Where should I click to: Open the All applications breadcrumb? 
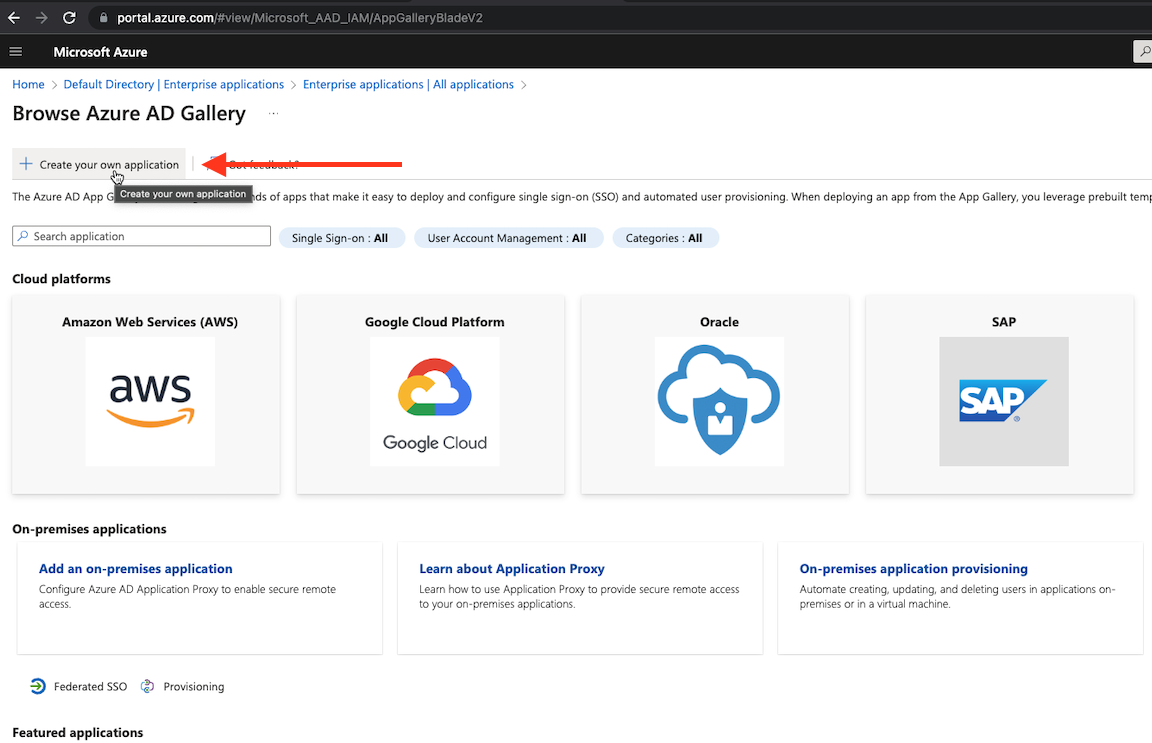click(x=408, y=85)
